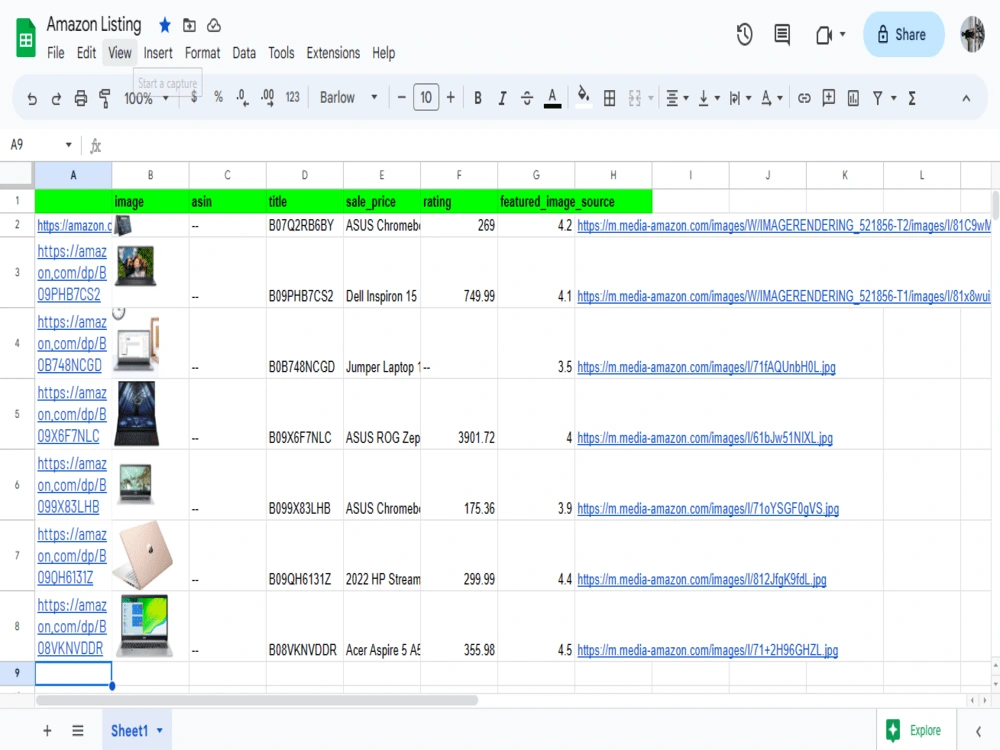Screen dimensions: 1000x750
Task: Increase the font size
Action: click(x=451, y=98)
